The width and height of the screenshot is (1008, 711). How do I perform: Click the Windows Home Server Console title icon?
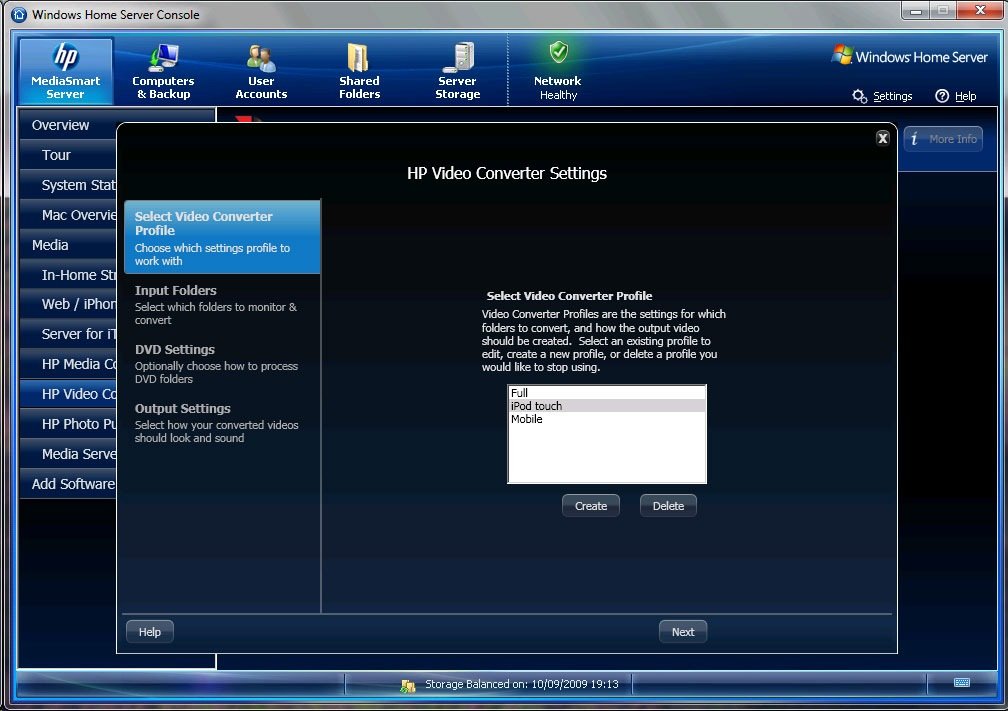coord(19,14)
